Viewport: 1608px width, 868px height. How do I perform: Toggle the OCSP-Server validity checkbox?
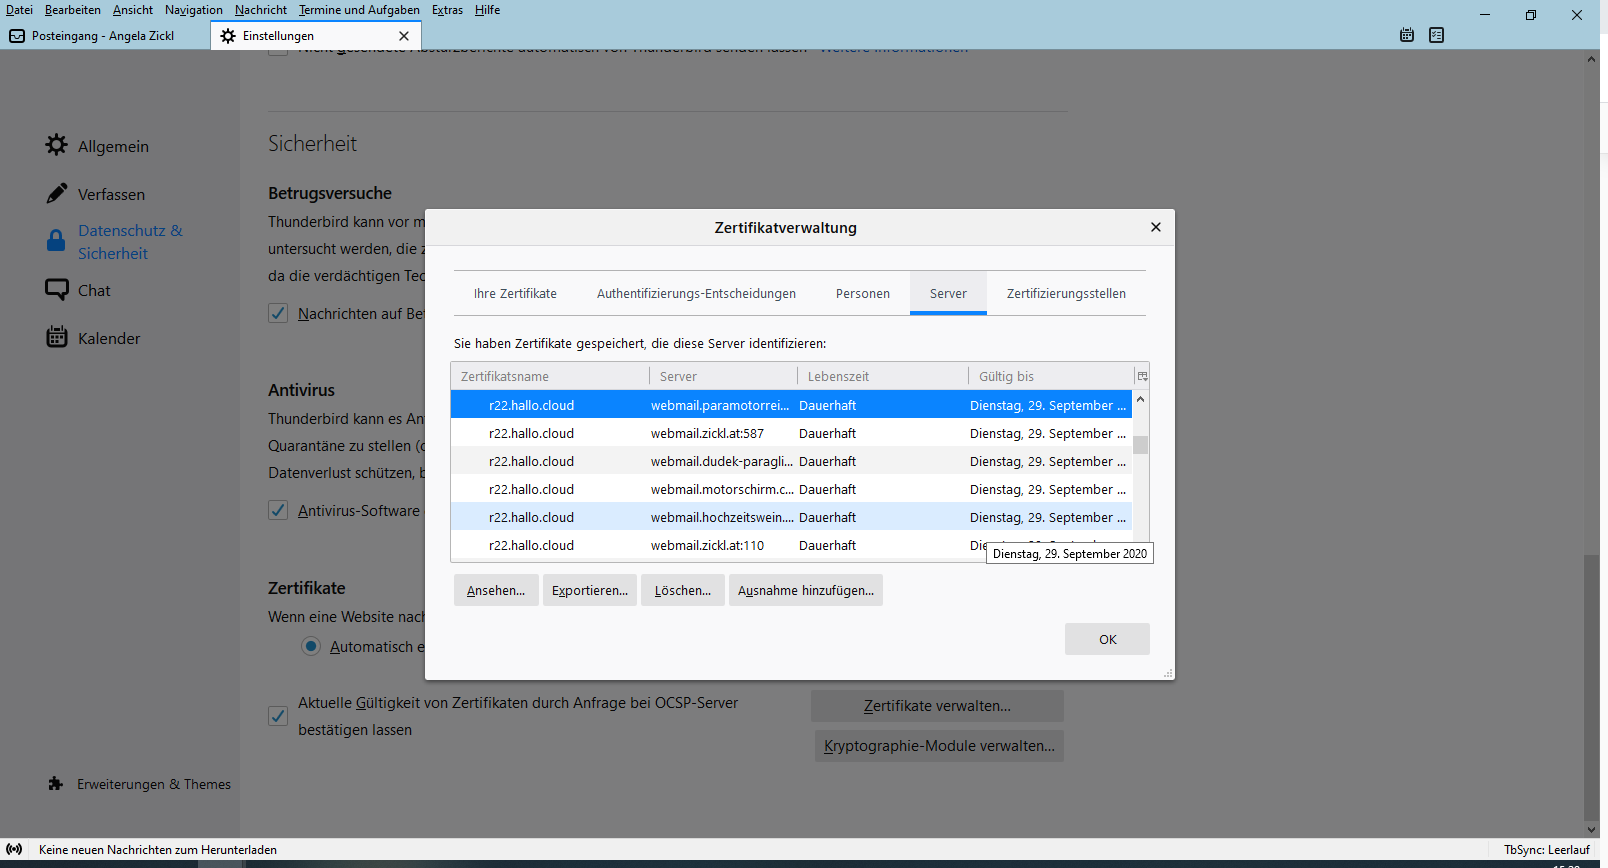278,716
